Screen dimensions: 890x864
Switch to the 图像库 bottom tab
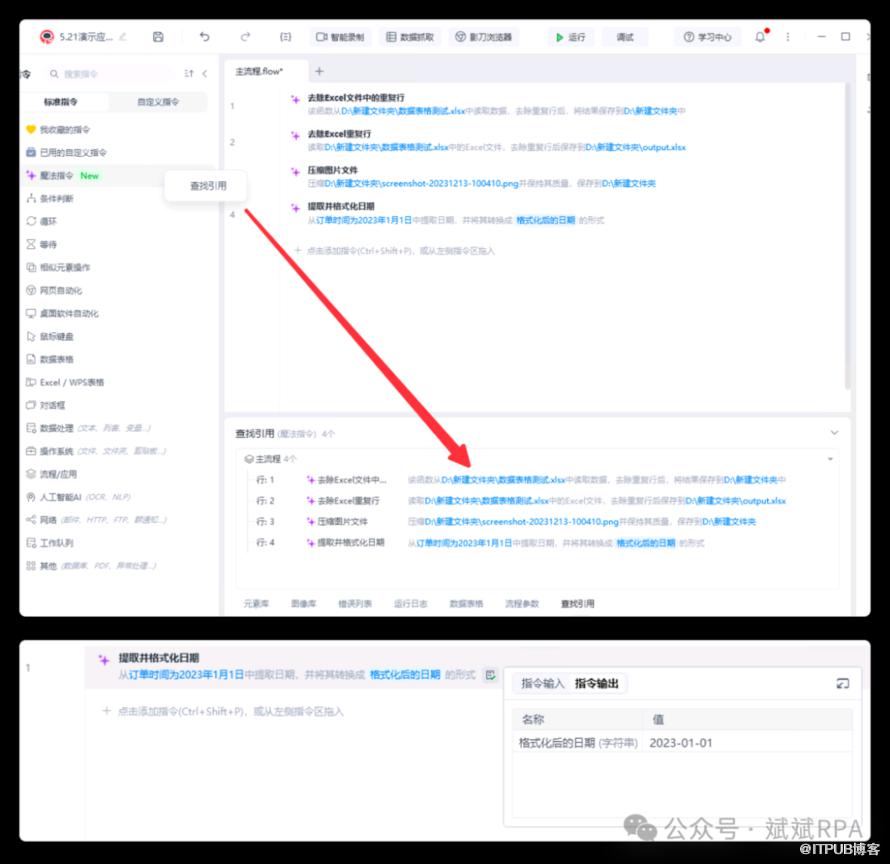pos(304,603)
